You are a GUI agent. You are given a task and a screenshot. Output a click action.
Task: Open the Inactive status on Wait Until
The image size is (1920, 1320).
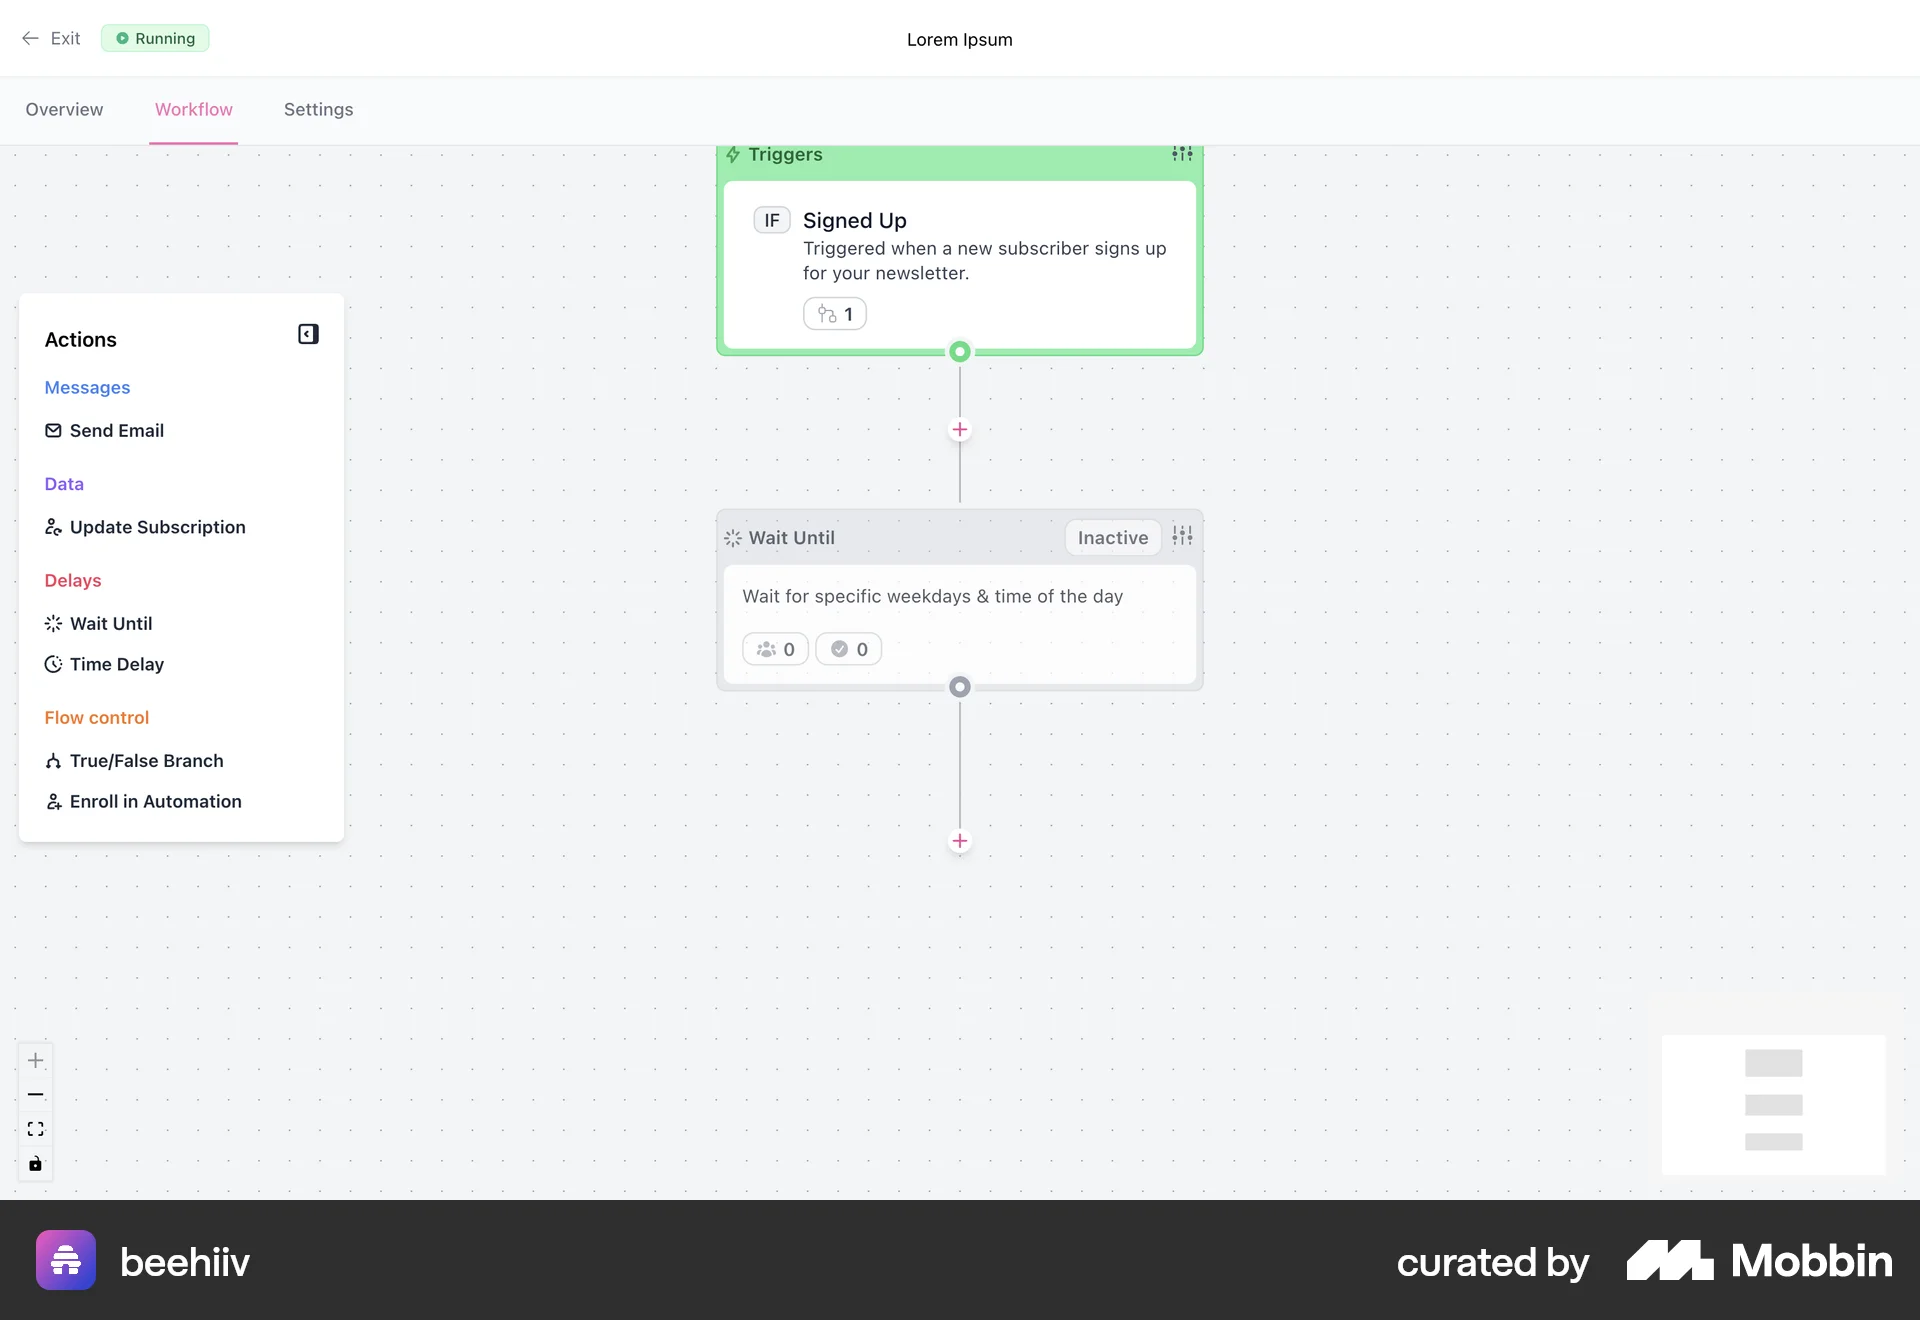[1112, 537]
